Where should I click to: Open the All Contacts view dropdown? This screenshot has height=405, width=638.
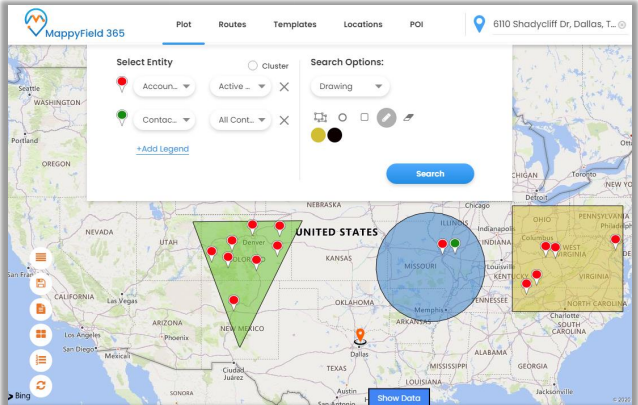tap(240, 120)
